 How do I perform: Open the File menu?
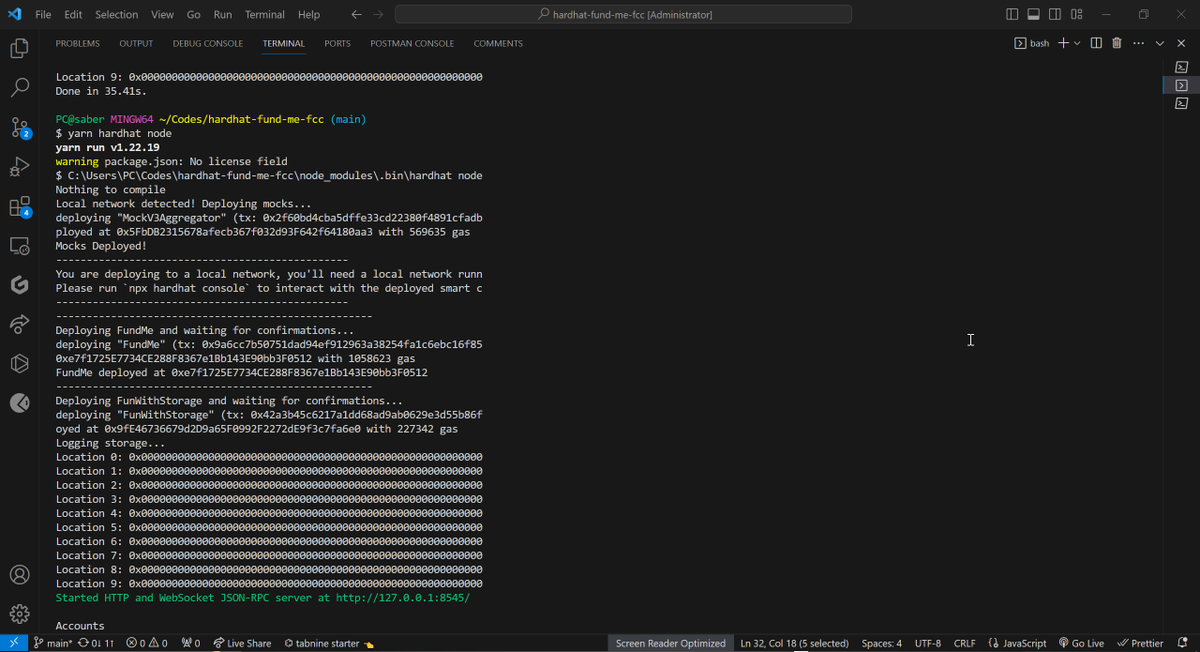coord(43,14)
